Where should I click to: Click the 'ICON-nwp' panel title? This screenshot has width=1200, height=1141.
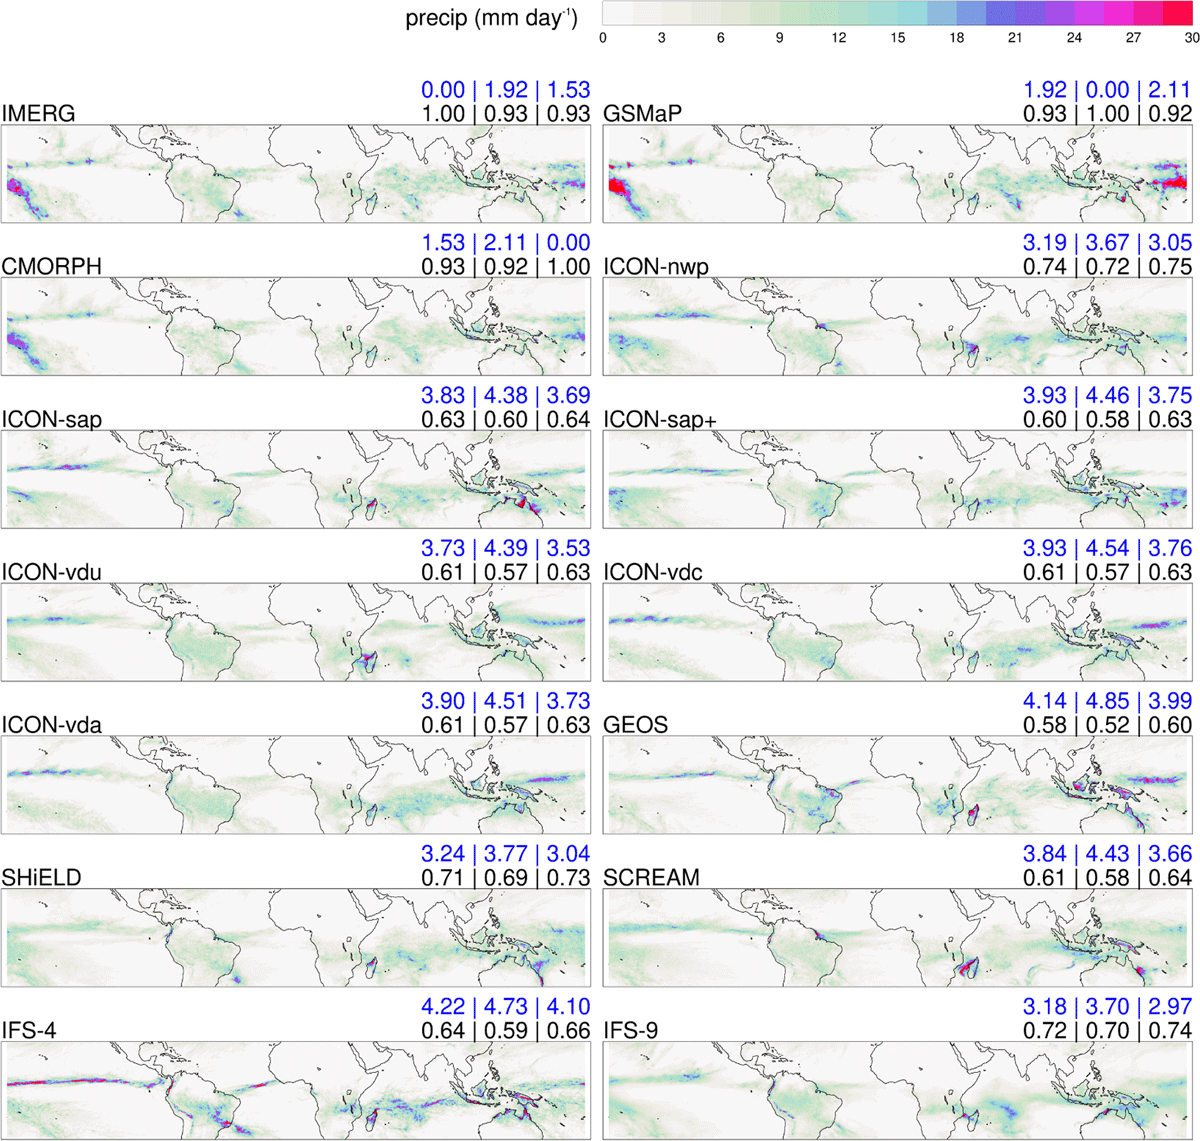pos(658,267)
